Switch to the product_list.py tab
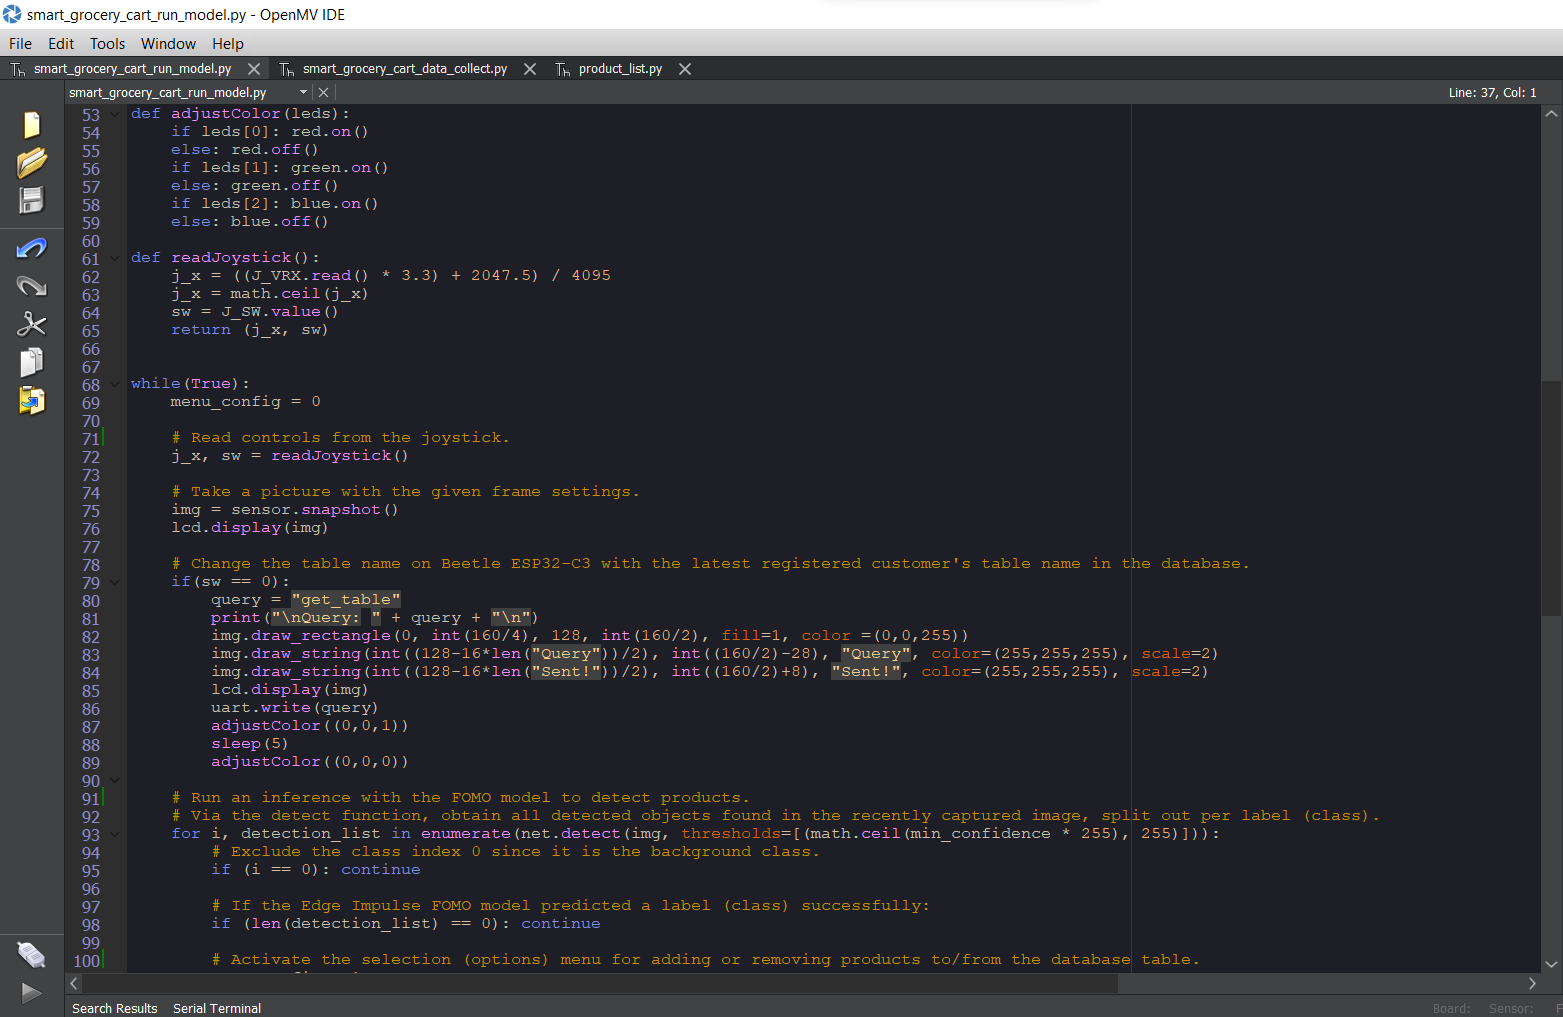 [x=620, y=68]
